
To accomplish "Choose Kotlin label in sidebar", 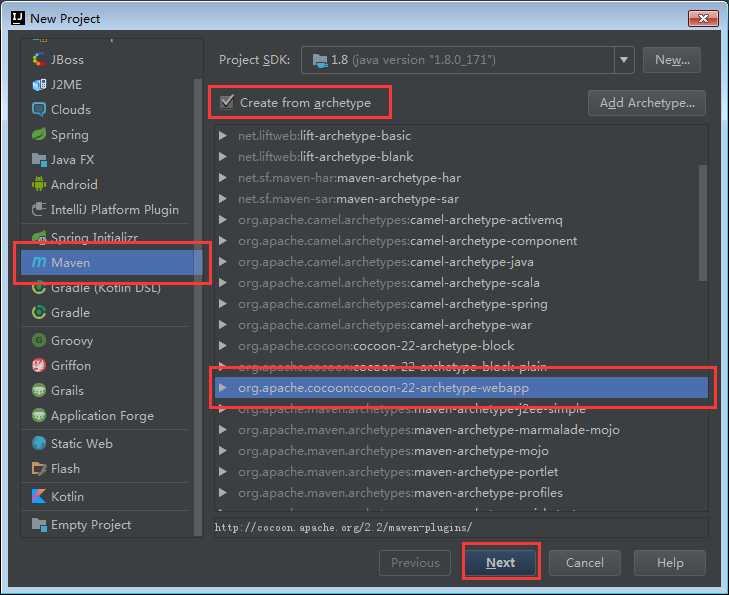I will point(67,496).
